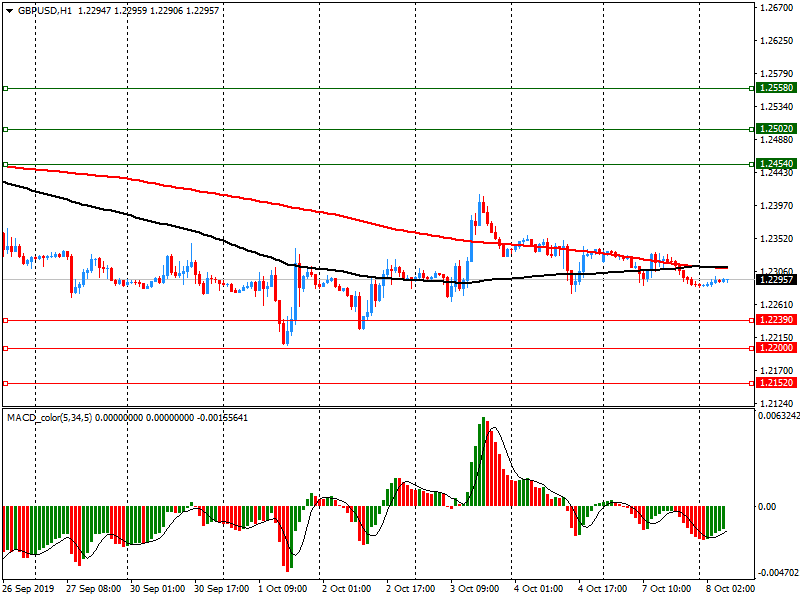Image resolution: width=800 pixels, height=600 pixels.
Task: Click the 26 Sep 2019 date label
Action: pyautogui.click(x=29, y=589)
